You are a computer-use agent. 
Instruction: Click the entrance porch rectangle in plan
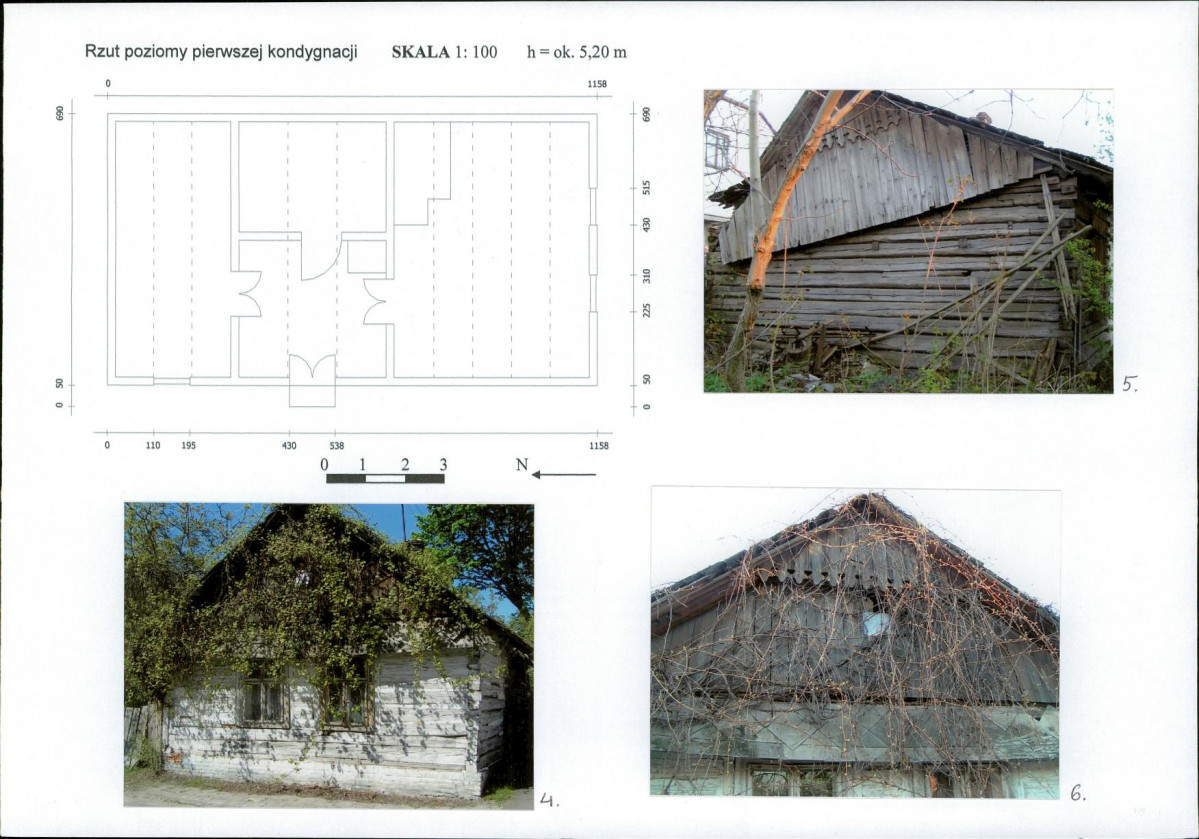point(312,392)
